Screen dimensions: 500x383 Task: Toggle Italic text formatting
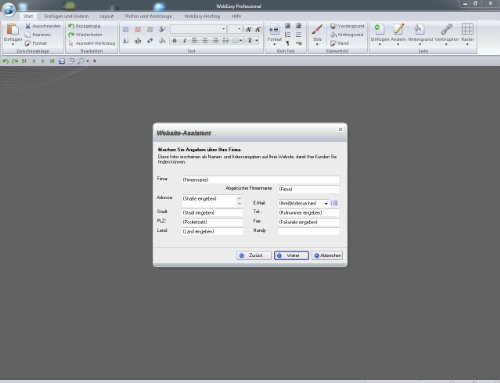click(x=185, y=41)
